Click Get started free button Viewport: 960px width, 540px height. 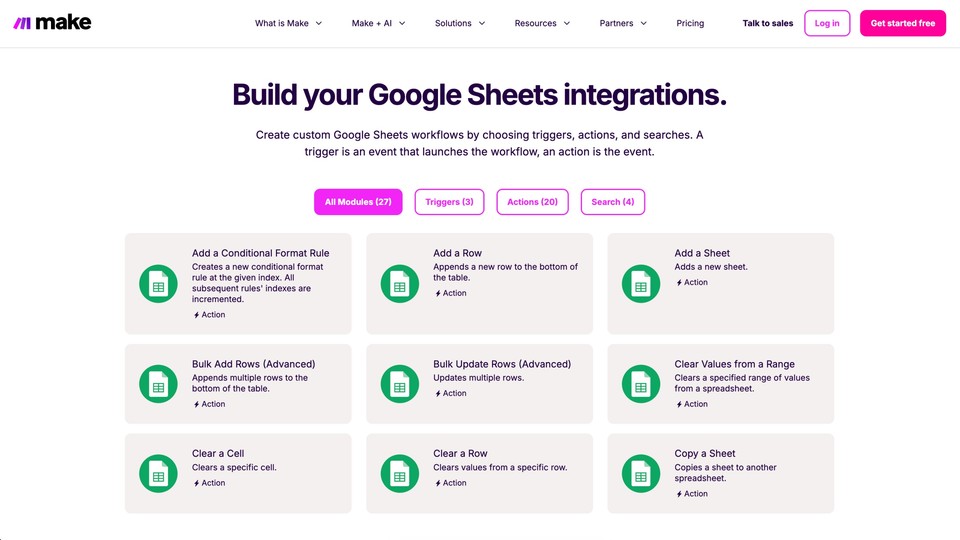click(903, 23)
